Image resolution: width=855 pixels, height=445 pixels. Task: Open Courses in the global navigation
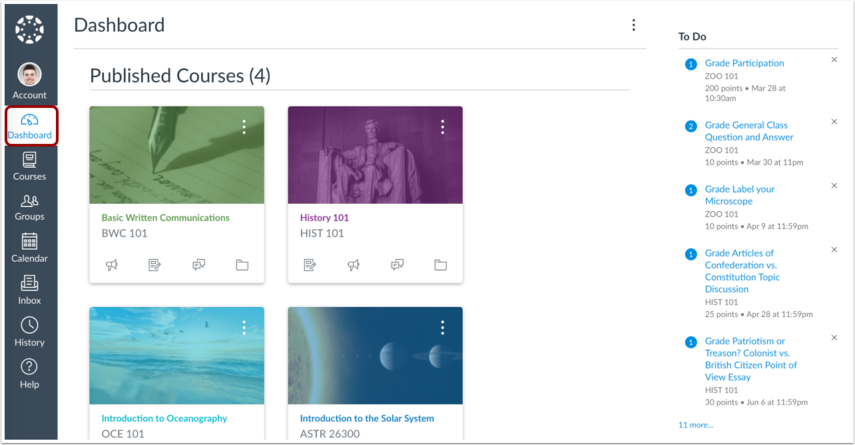coord(29,167)
